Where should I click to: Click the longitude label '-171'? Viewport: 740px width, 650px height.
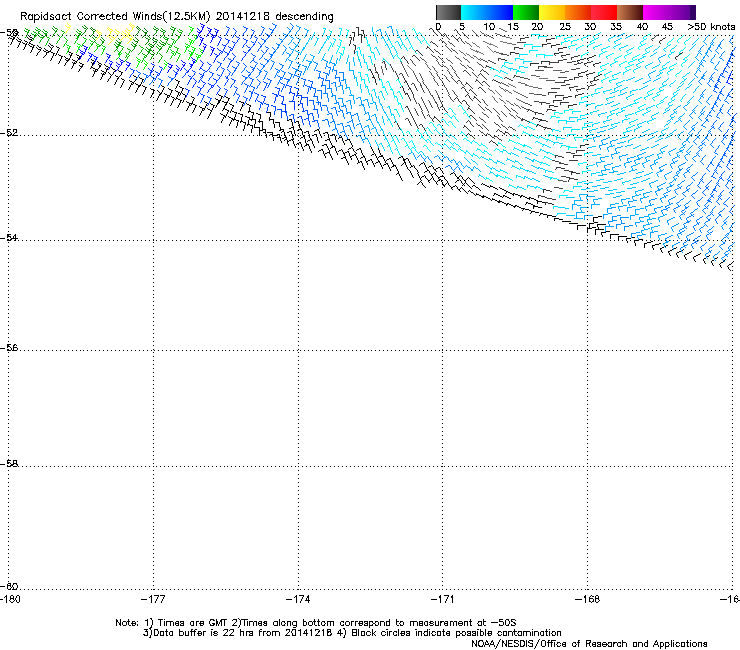click(443, 599)
